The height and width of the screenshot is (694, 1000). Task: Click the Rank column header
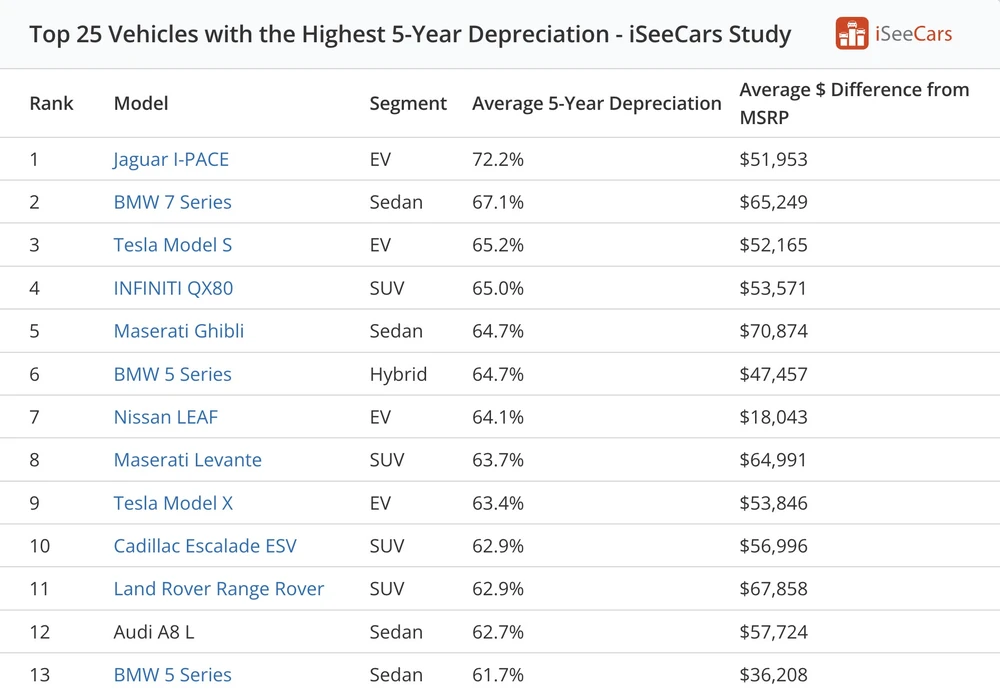(x=52, y=103)
